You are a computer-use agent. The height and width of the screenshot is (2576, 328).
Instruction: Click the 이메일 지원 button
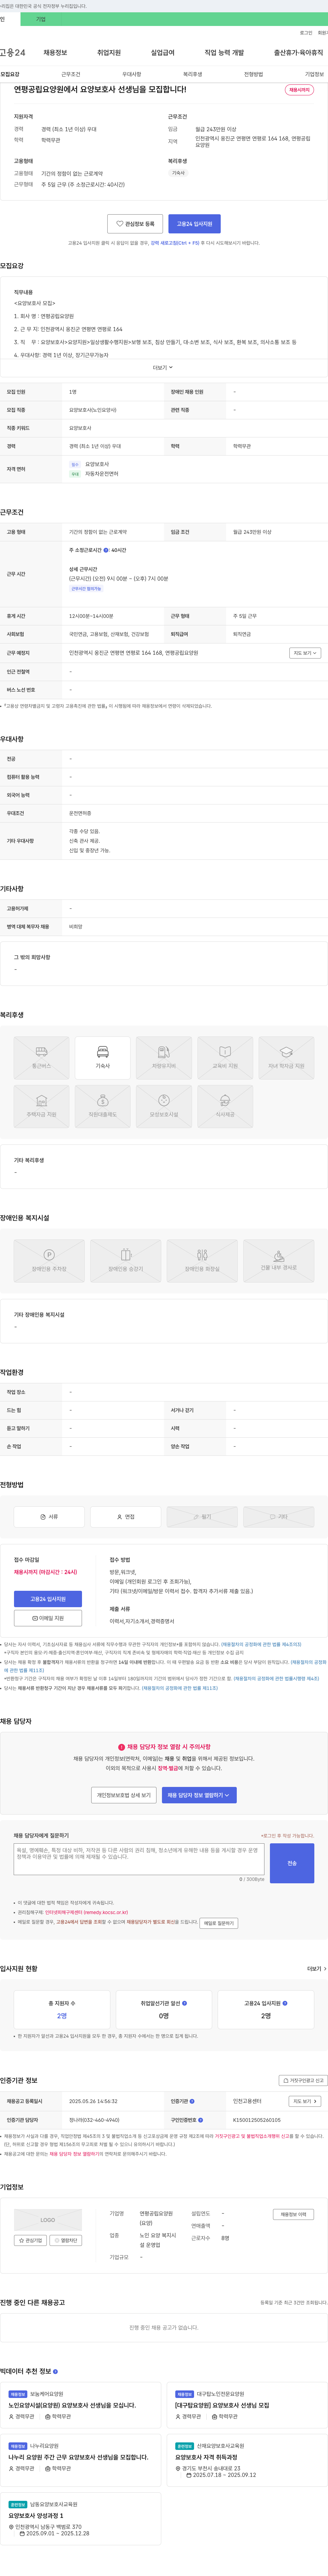tap(48, 1618)
